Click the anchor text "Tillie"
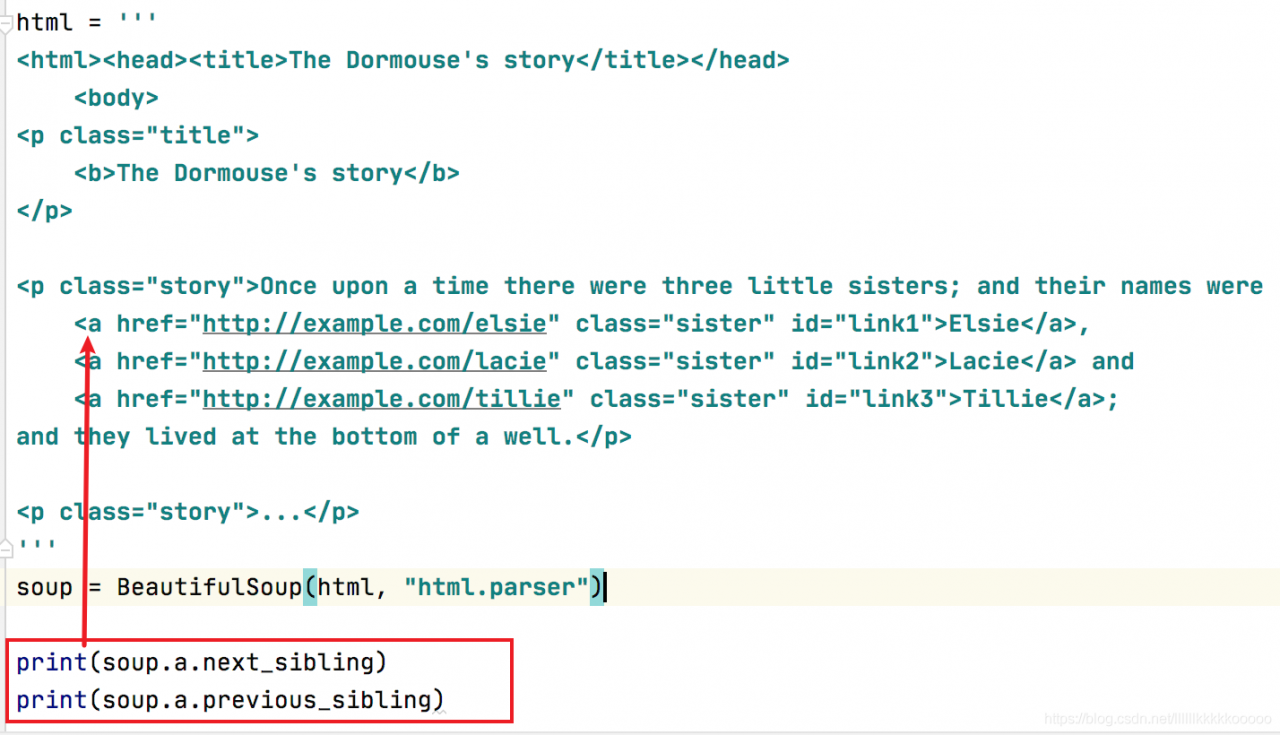The height and width of the screenshot is (735, 1280). pos(1006,399)
